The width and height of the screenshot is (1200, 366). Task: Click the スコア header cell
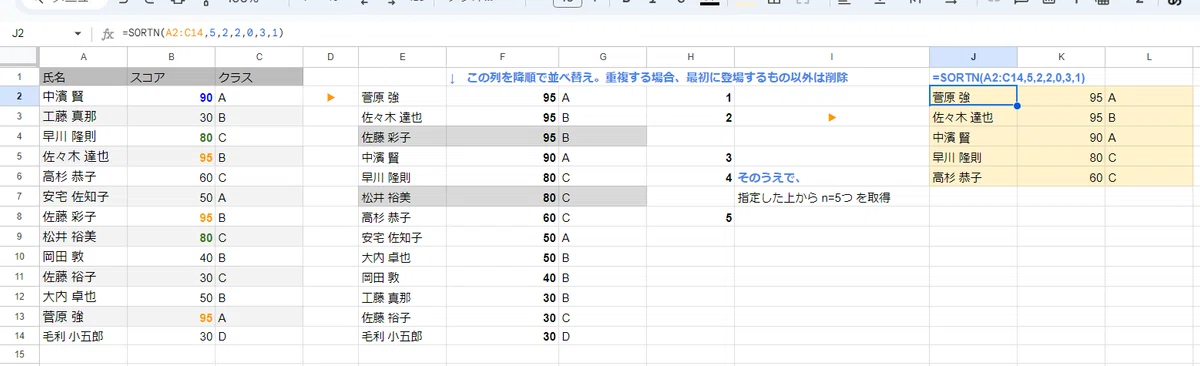click(x=170, y=77)
